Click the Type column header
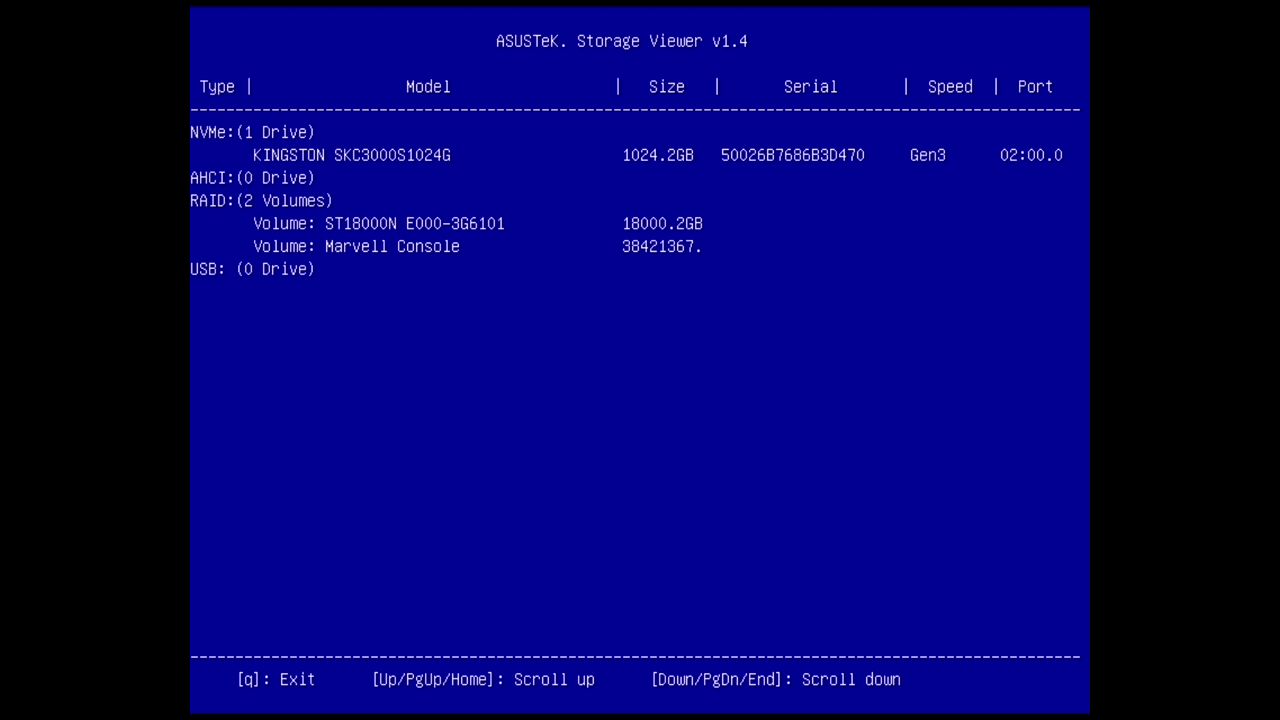1280x720 pixels. [x=217, y=87]
